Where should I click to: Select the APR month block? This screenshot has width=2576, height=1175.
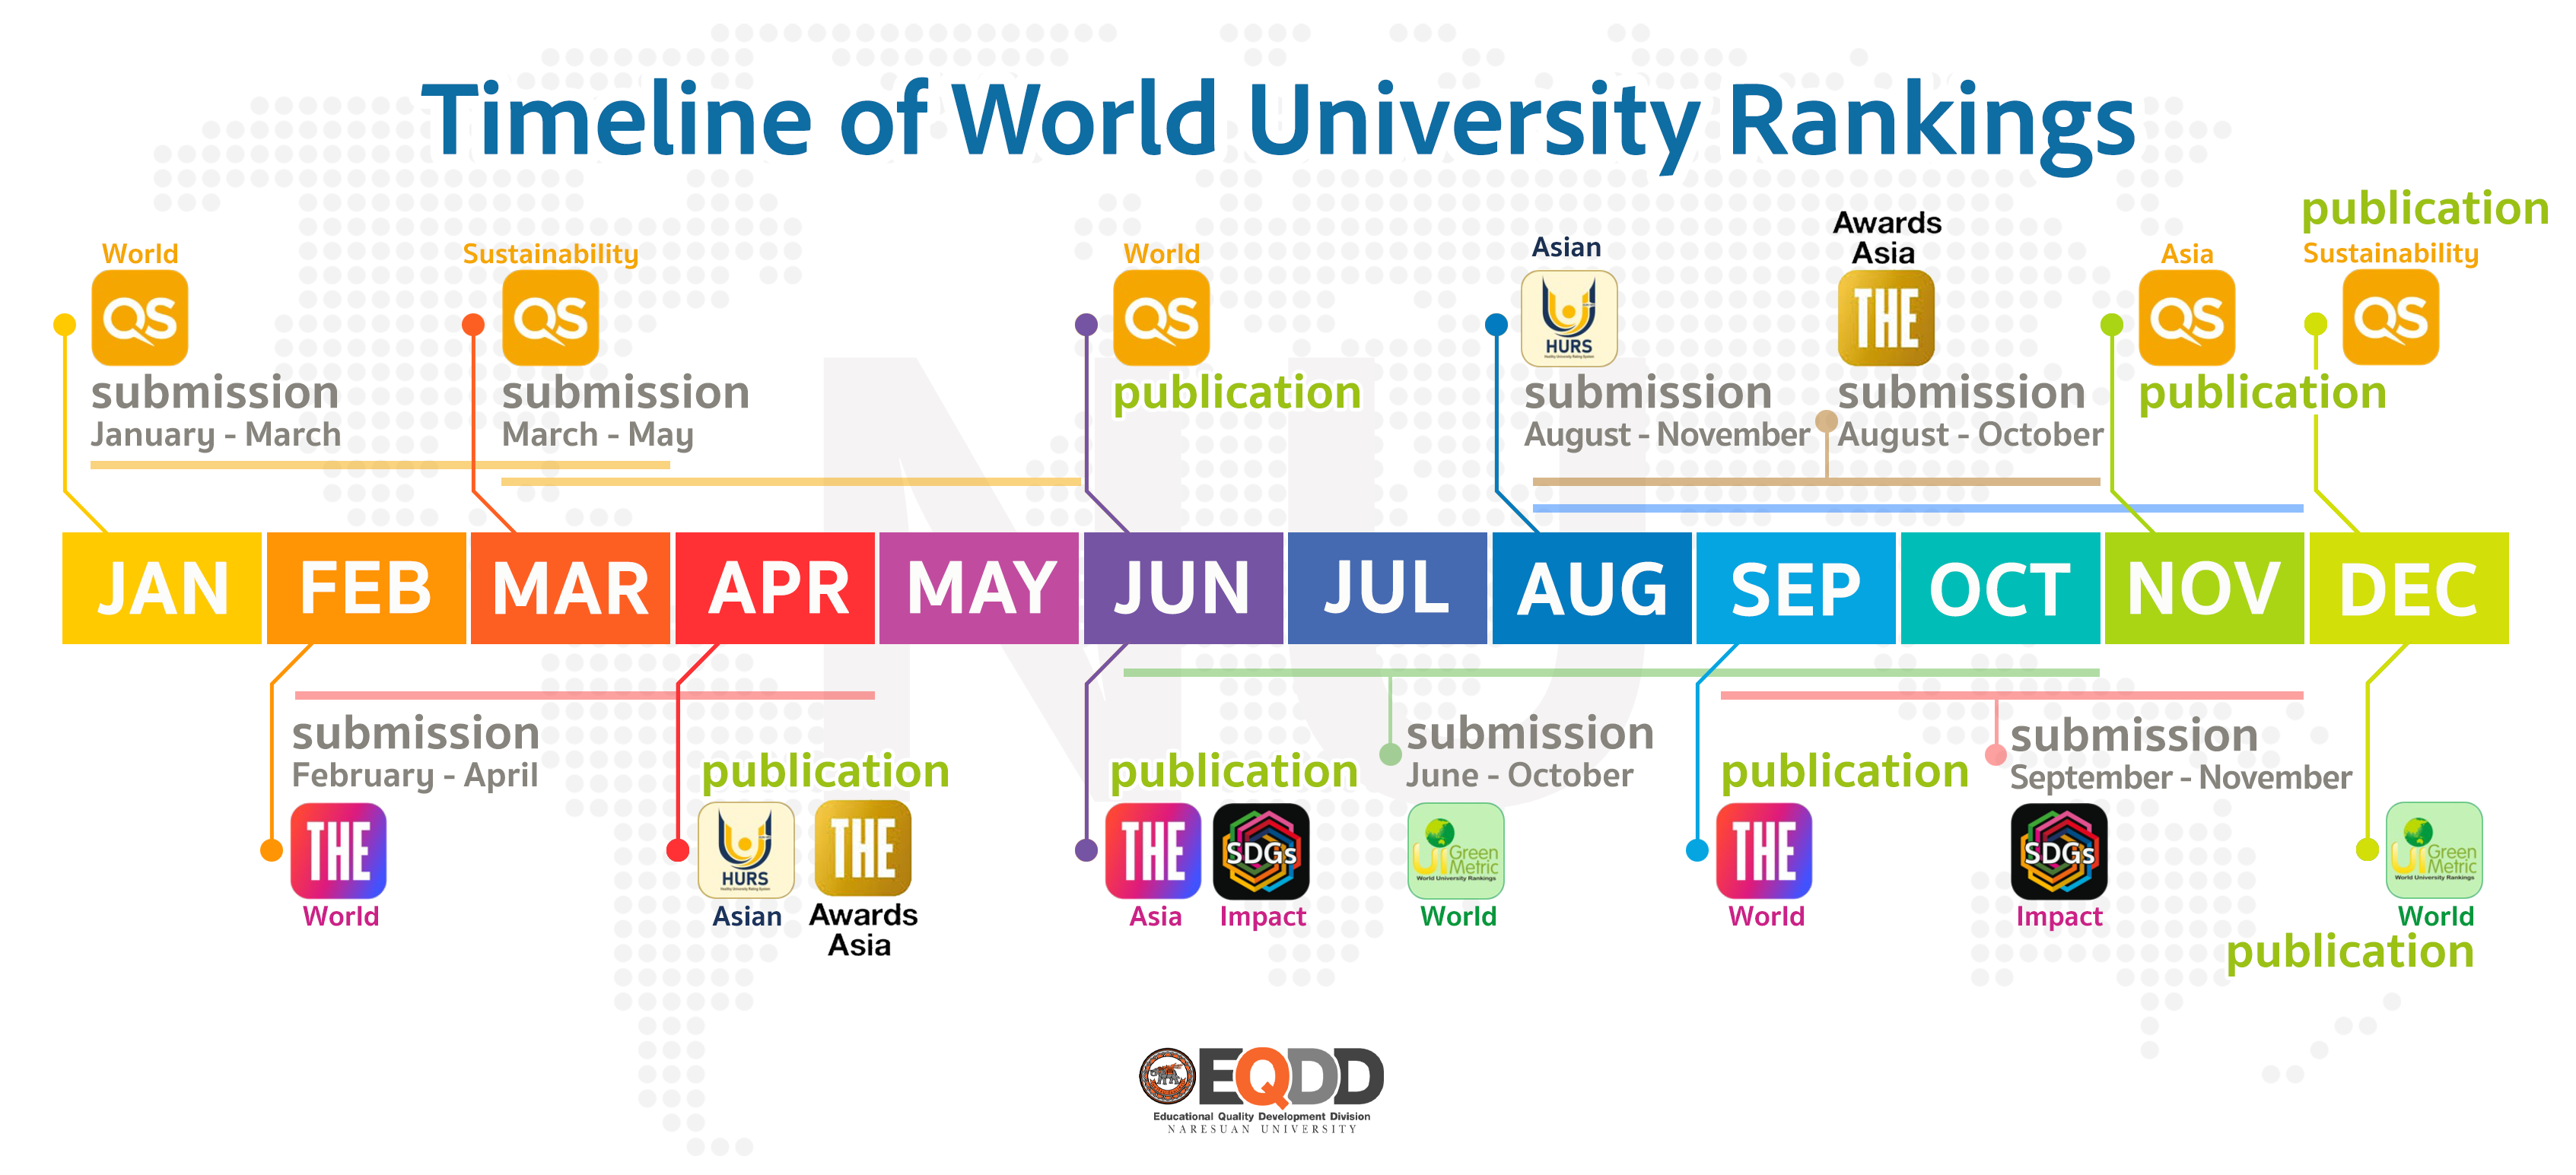776,588
